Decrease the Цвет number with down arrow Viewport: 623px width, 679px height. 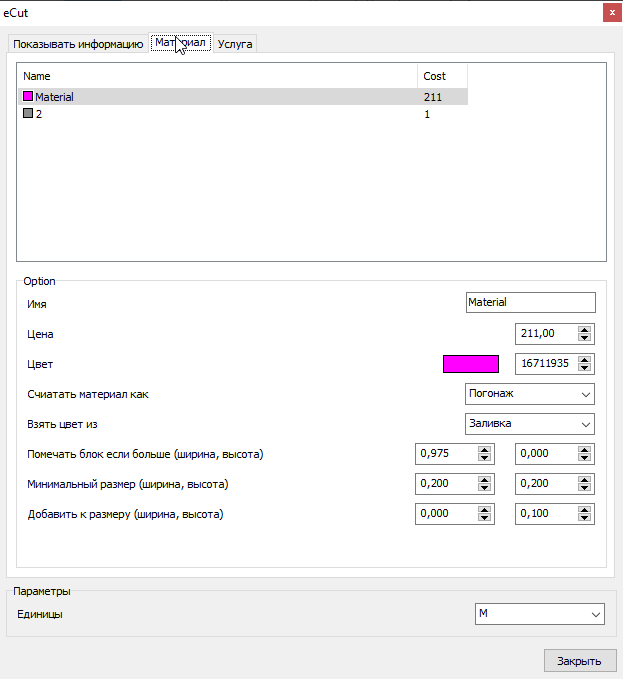[x=585, y=369]
